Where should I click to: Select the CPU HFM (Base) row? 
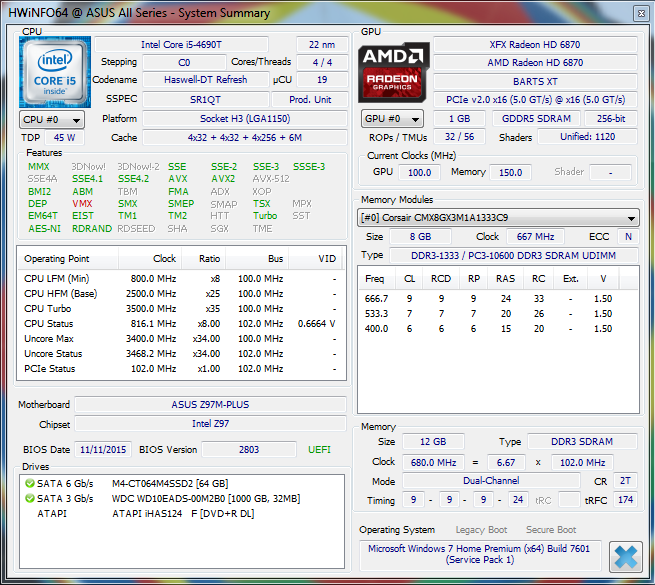tap(182, 294)
